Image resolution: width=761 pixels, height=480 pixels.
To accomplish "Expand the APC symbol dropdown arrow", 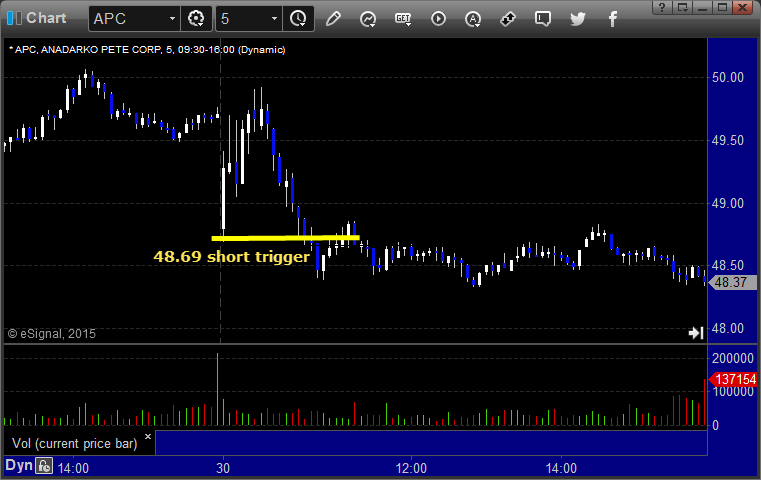I will coord(172,19).
